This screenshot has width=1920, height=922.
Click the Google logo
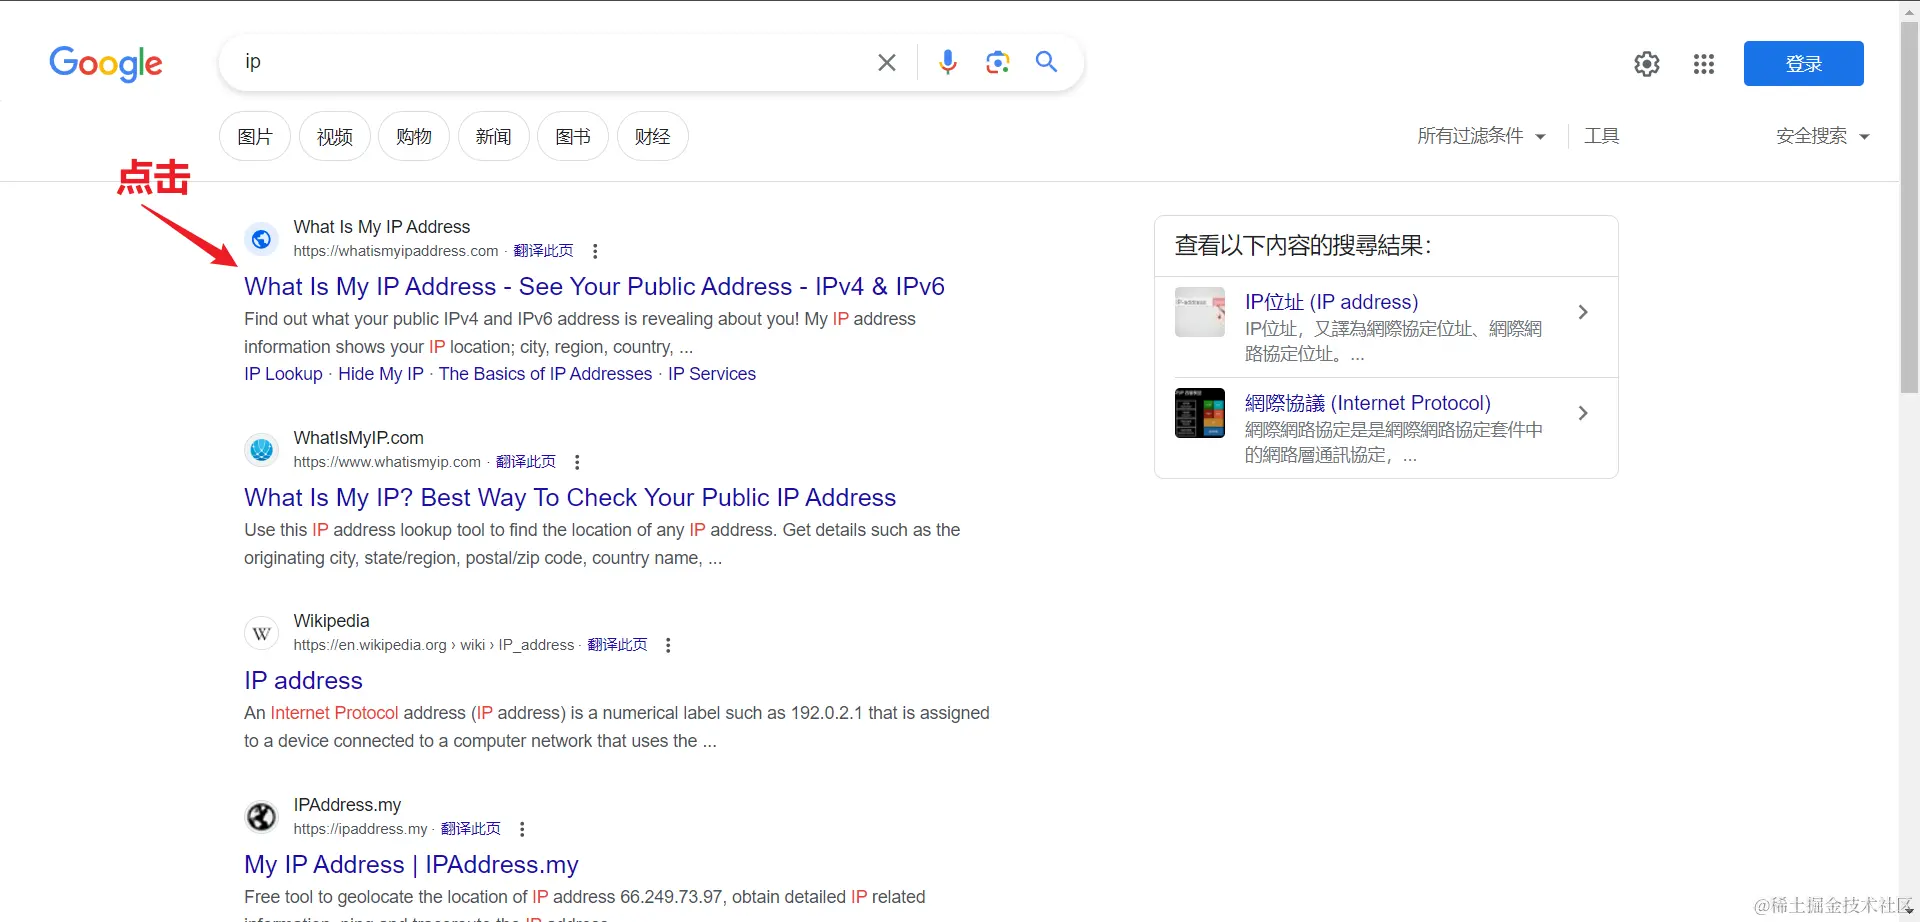coord(106,64)
